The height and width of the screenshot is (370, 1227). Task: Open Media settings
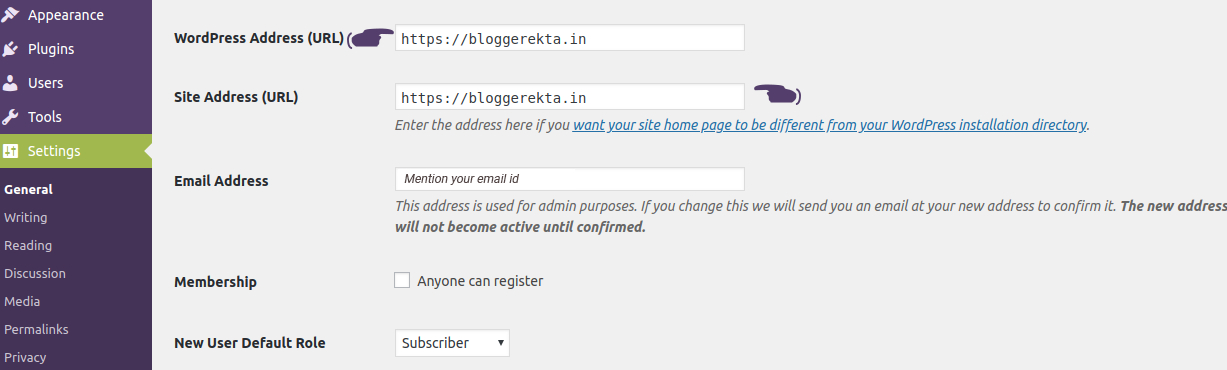pyautogui.click(x=22, y=301)
